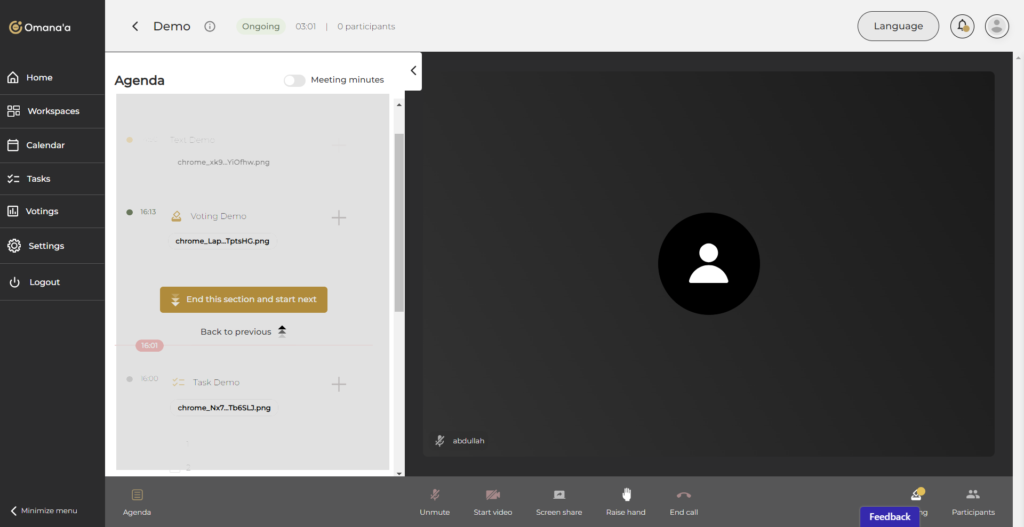Expand Voting Demo with its plus icon
The width and height of the screenshot is (1024, 527).
click(339, 217)
